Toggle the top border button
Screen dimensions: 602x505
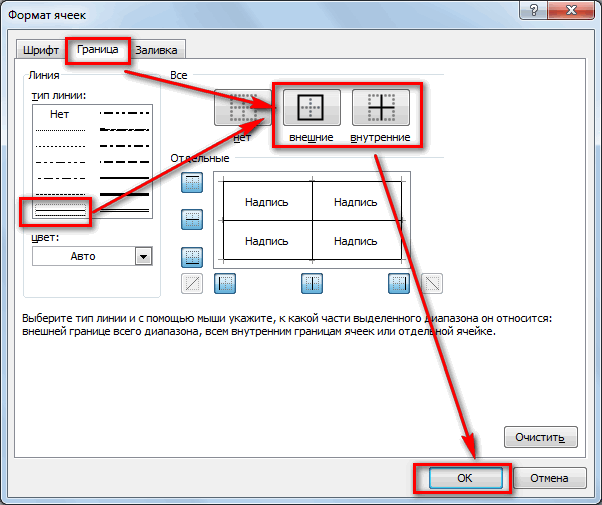(192, 182)
